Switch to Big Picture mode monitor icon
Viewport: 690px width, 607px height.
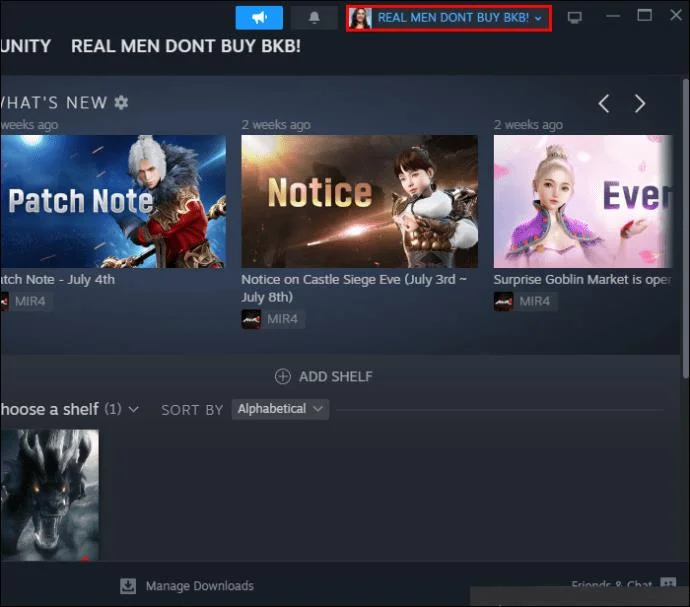(x=574, y=18)
